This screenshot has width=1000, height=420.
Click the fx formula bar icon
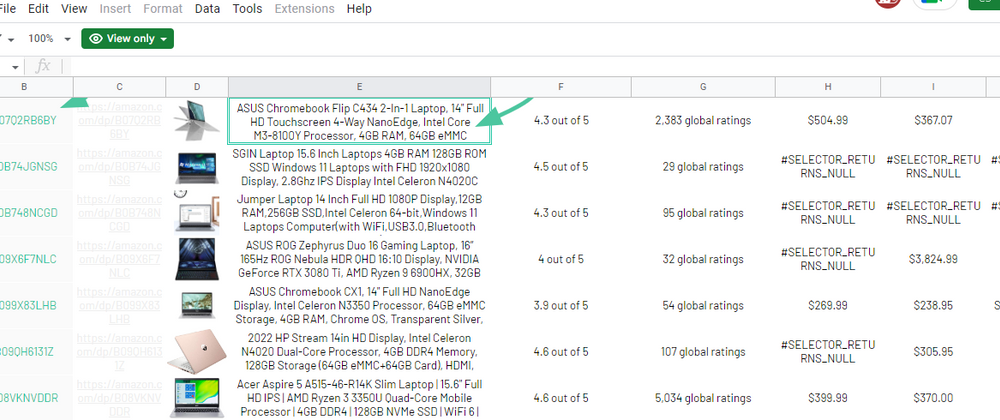pyautogui.click(x=42, y=66)
